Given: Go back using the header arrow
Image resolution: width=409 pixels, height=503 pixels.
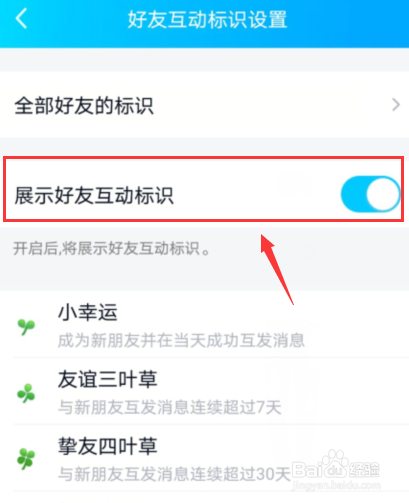Looking at the screenshot, I should tap(21, 19).
